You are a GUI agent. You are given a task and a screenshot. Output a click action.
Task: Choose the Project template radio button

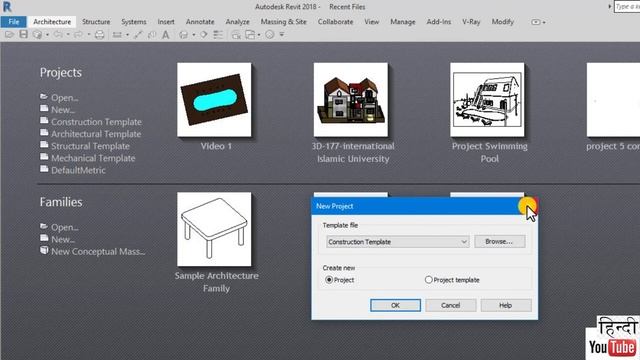(x=429, y=280)
